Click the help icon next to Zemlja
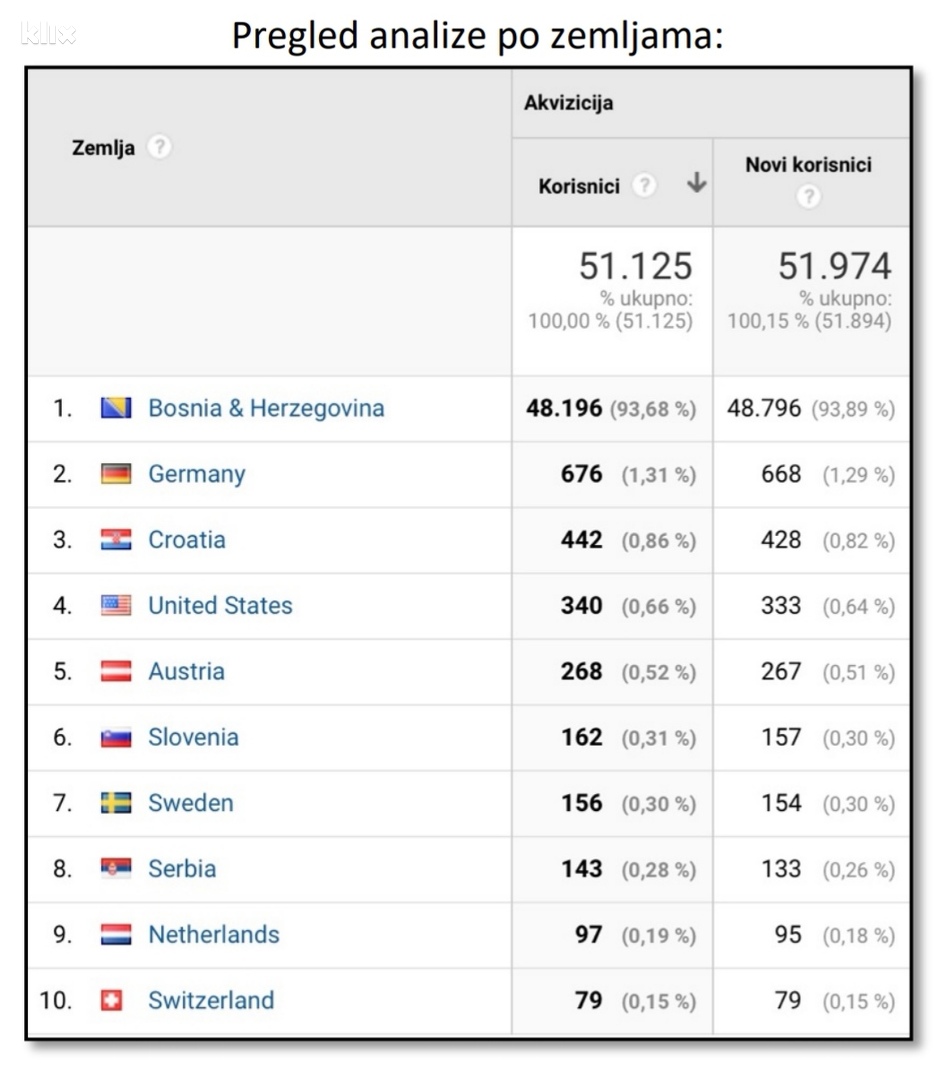The image size is (938, 1070). 159,148
